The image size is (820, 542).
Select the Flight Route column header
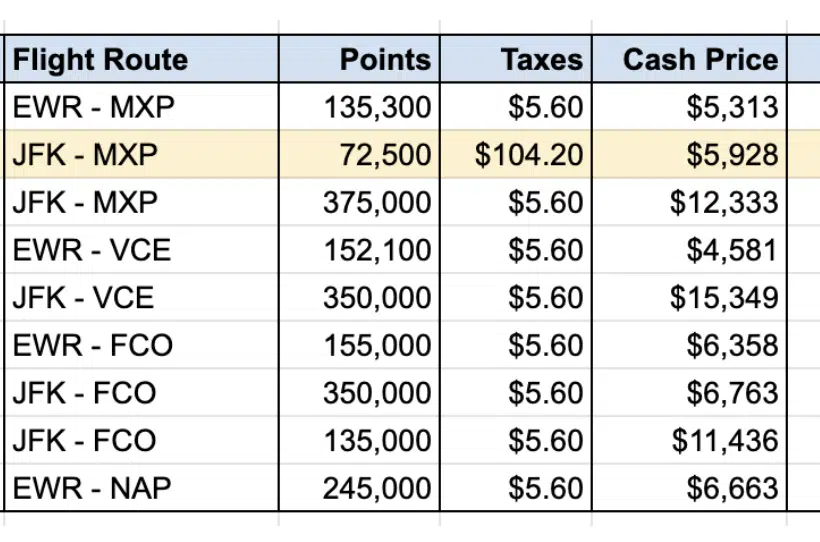point(100,60)
